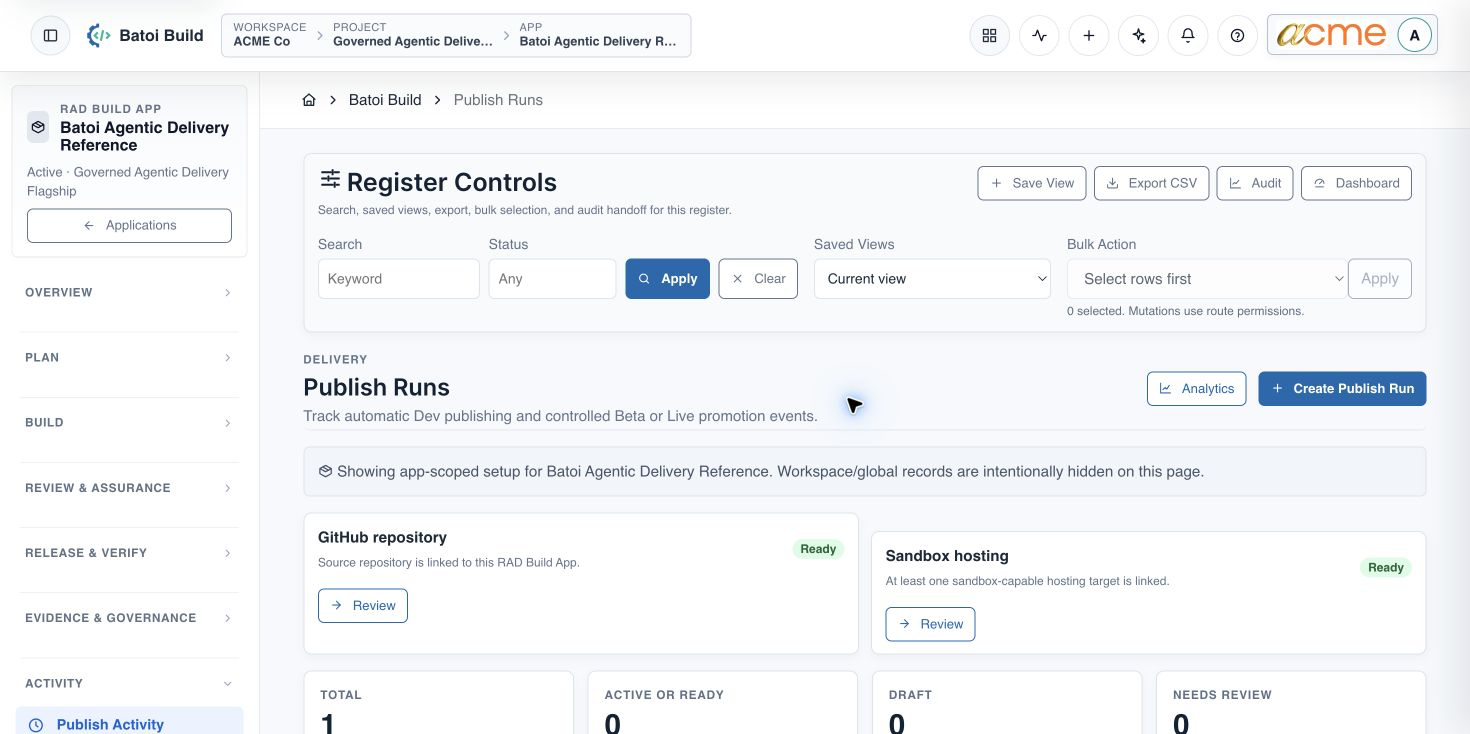Screen dimensions: 1470x734
Task: Open the Saved Views dropdown
Action: pos(932,279)
